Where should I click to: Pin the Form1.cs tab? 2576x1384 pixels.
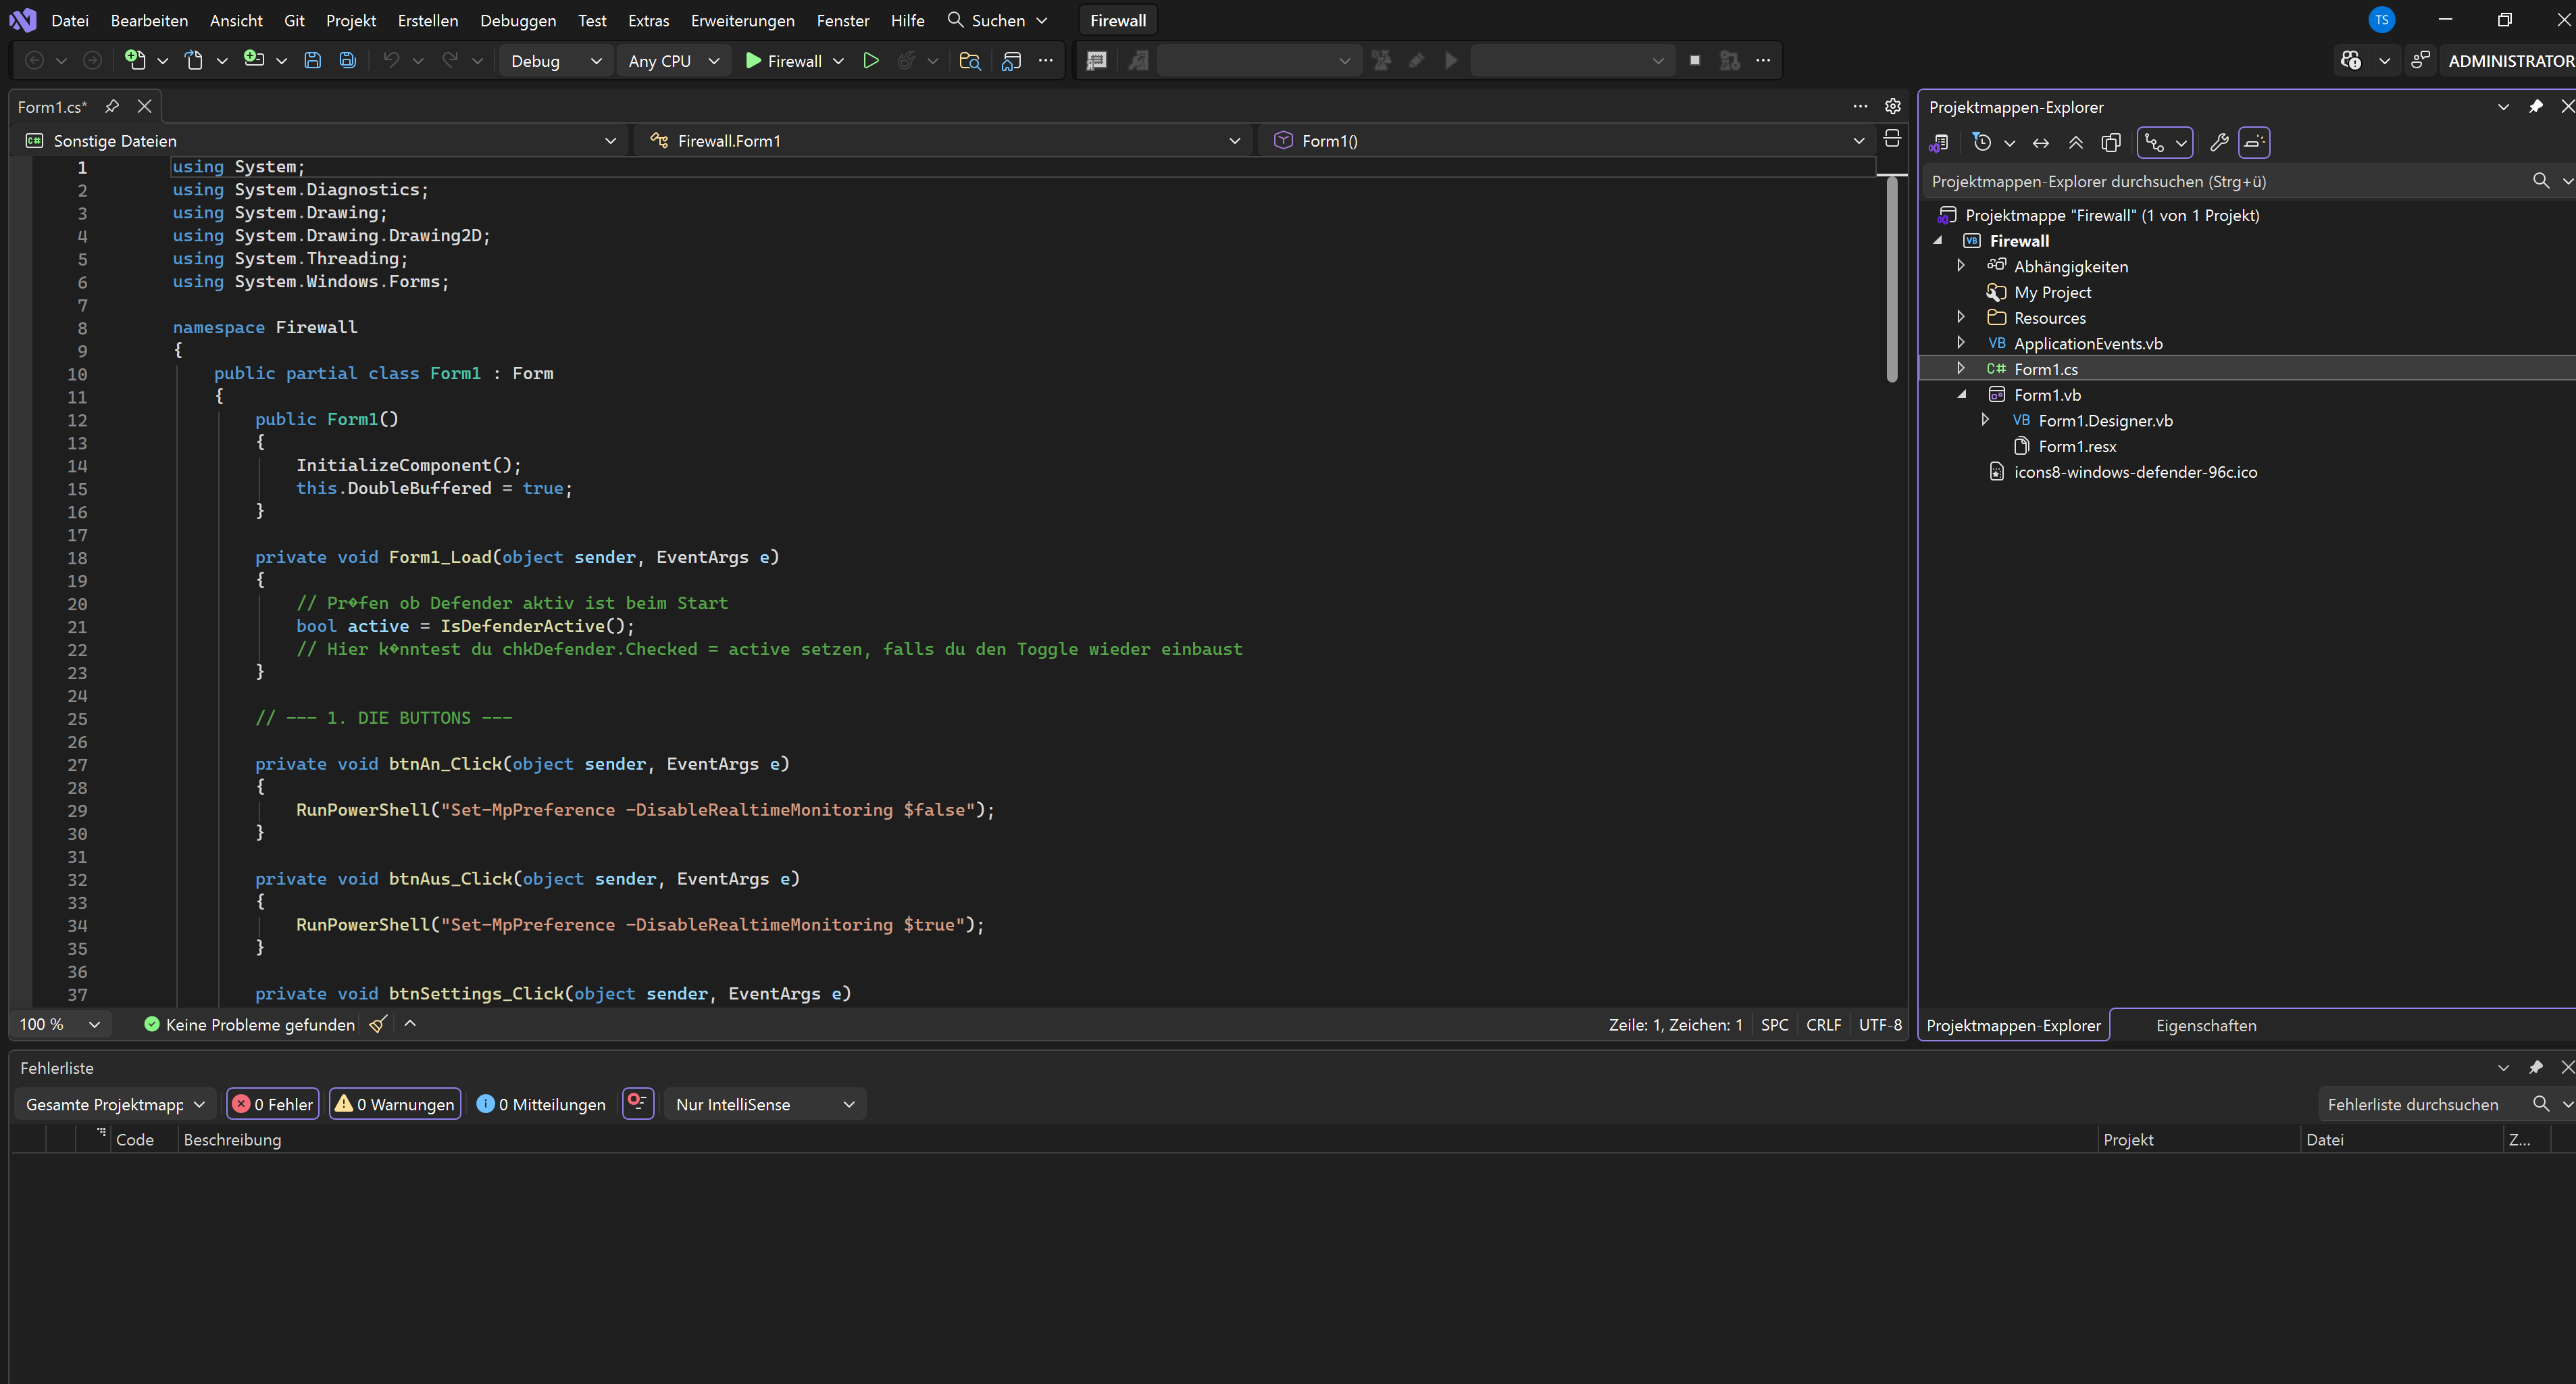click(x=112, y=106)
